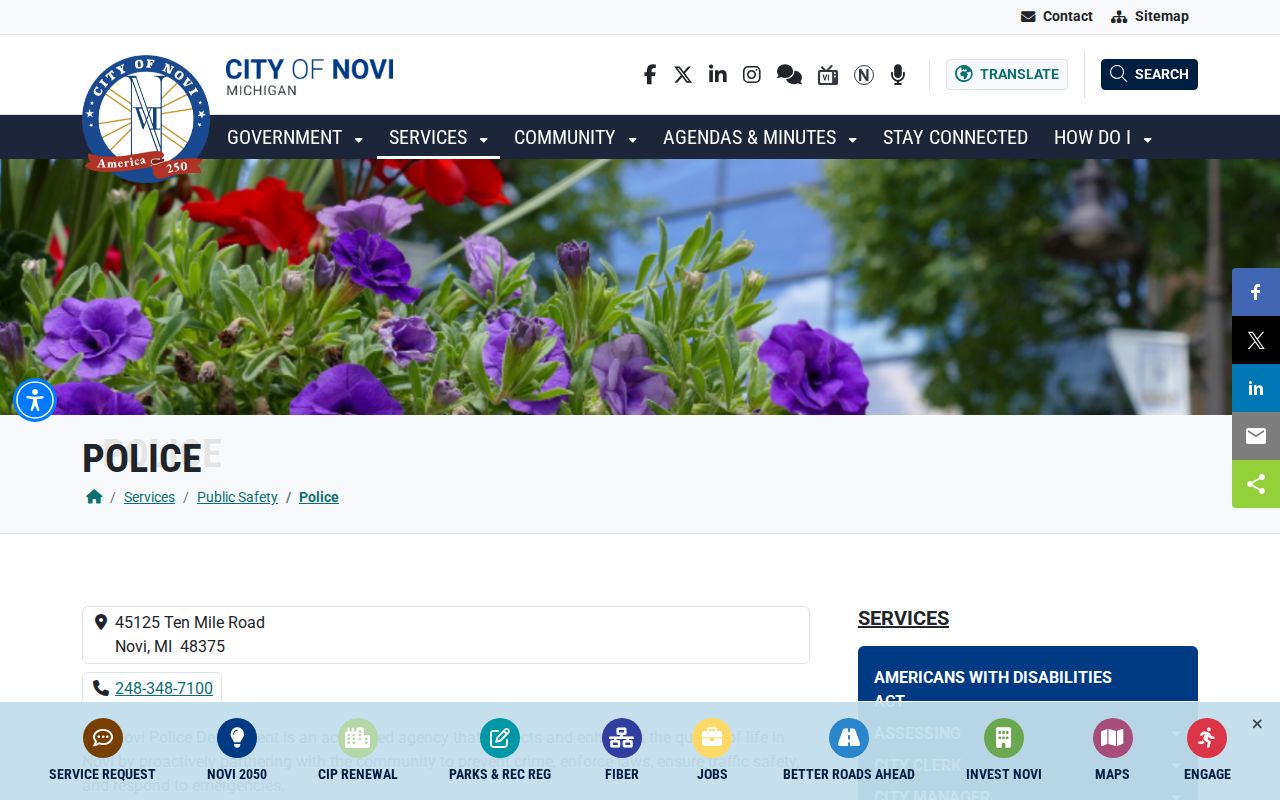Open the Instagram header icon
Screen dimensions: 1280x800
pos(752,75)
